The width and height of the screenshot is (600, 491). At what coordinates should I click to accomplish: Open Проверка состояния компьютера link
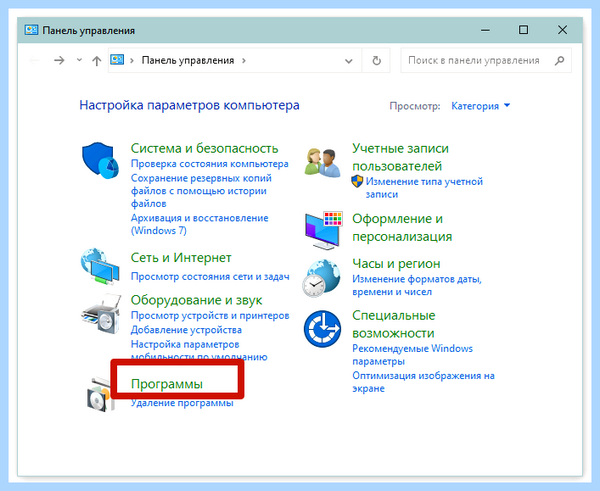click(210, 164)
